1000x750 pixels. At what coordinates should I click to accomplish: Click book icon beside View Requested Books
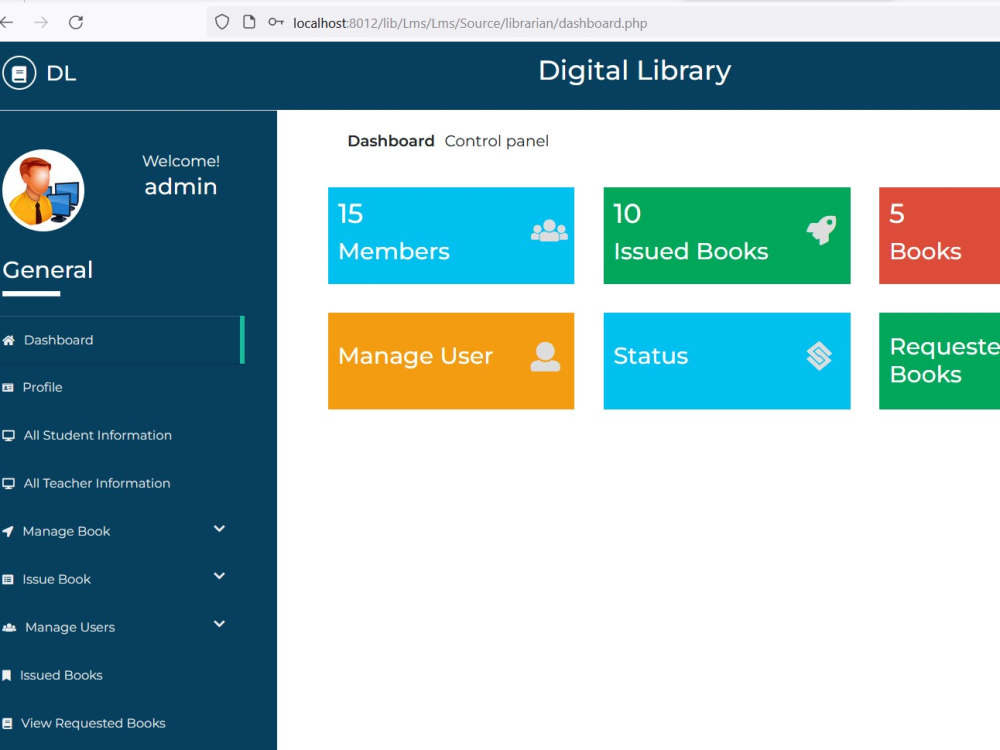pos(7,723)
